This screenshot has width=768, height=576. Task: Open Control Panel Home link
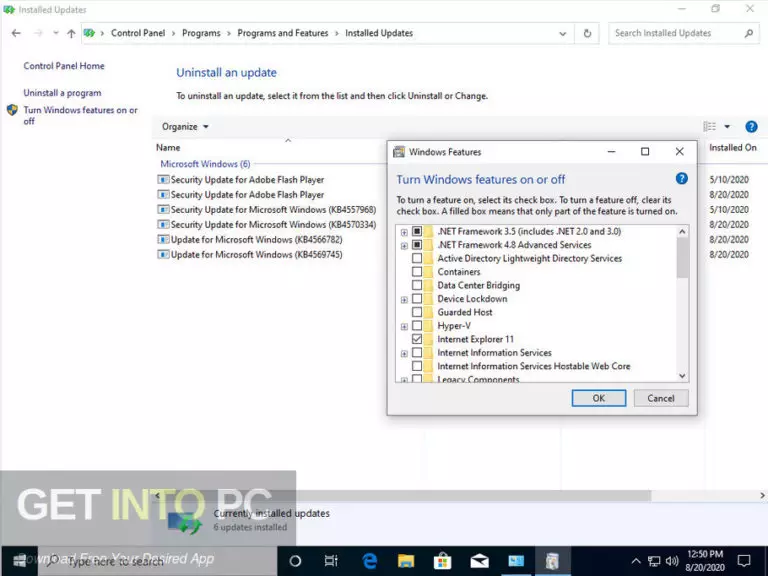click(x=64, y=66)
